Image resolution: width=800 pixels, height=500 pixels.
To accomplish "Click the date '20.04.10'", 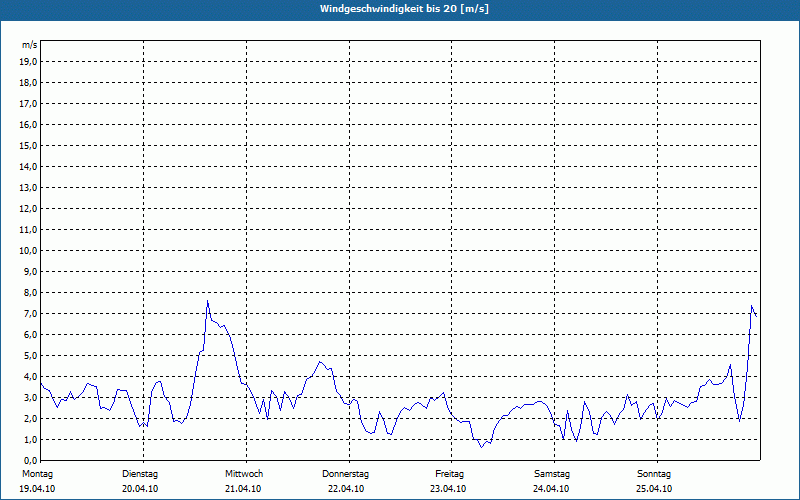I will coord(140,489).
